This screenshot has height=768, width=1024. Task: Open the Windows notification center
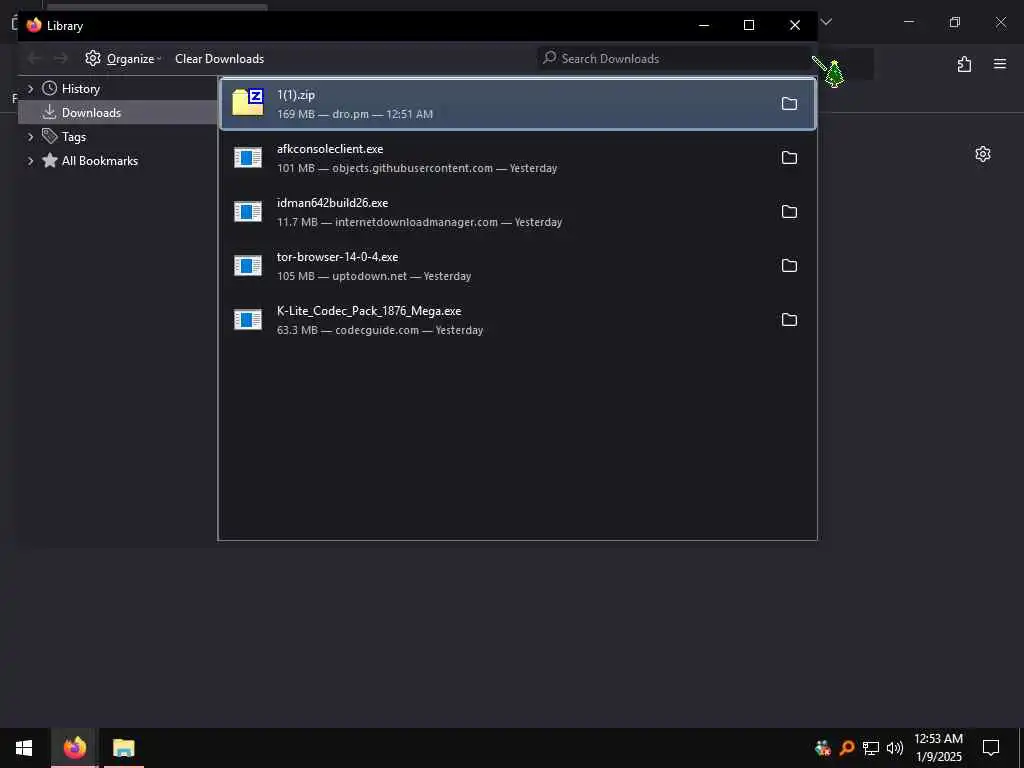coord(991,748)
